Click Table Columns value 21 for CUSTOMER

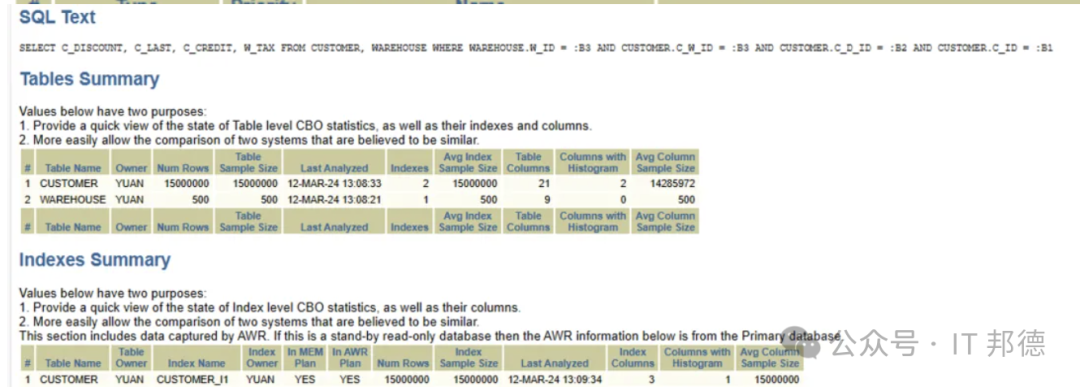tap(543, 184)
